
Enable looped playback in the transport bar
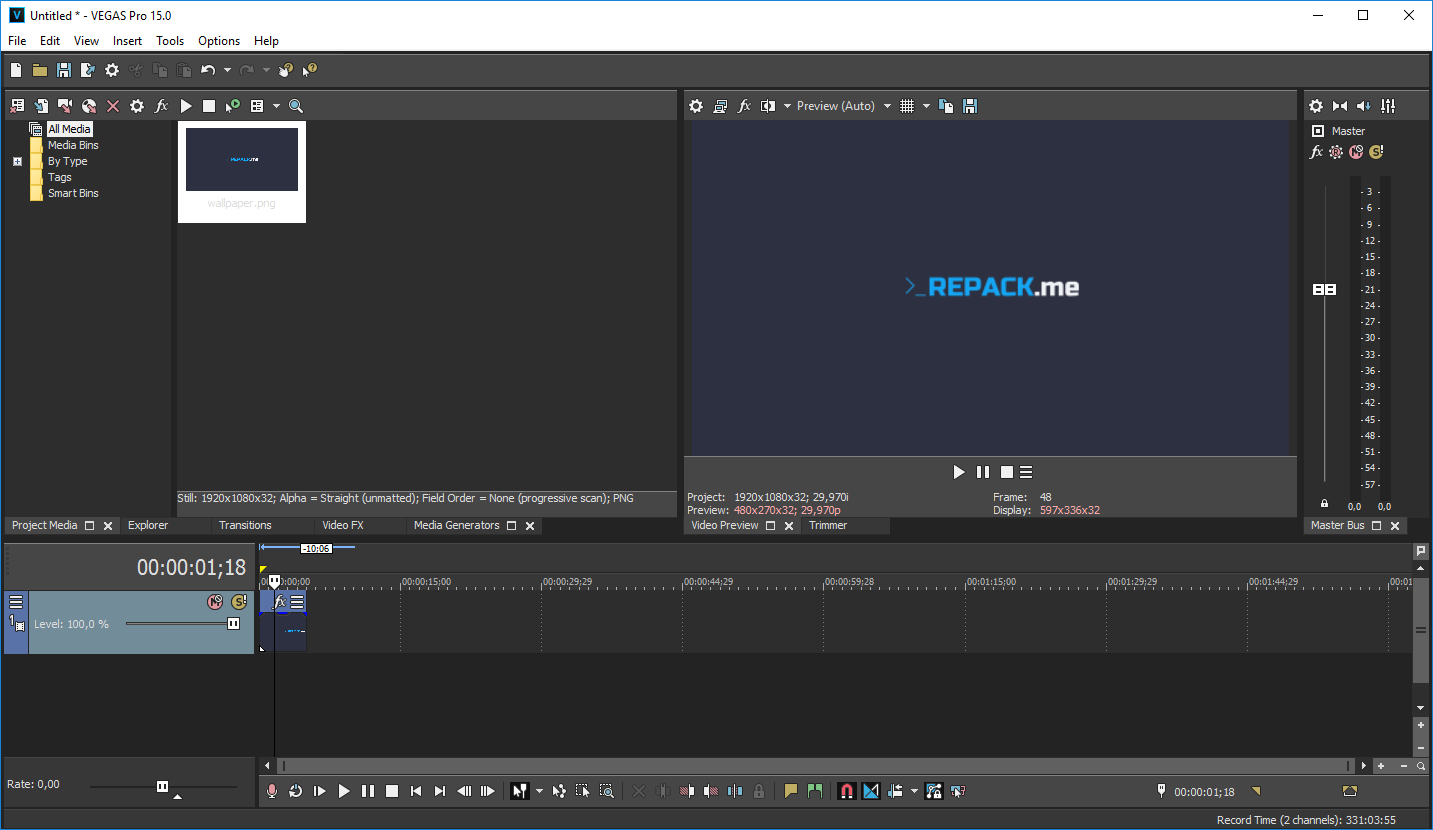tap(295, 791)
